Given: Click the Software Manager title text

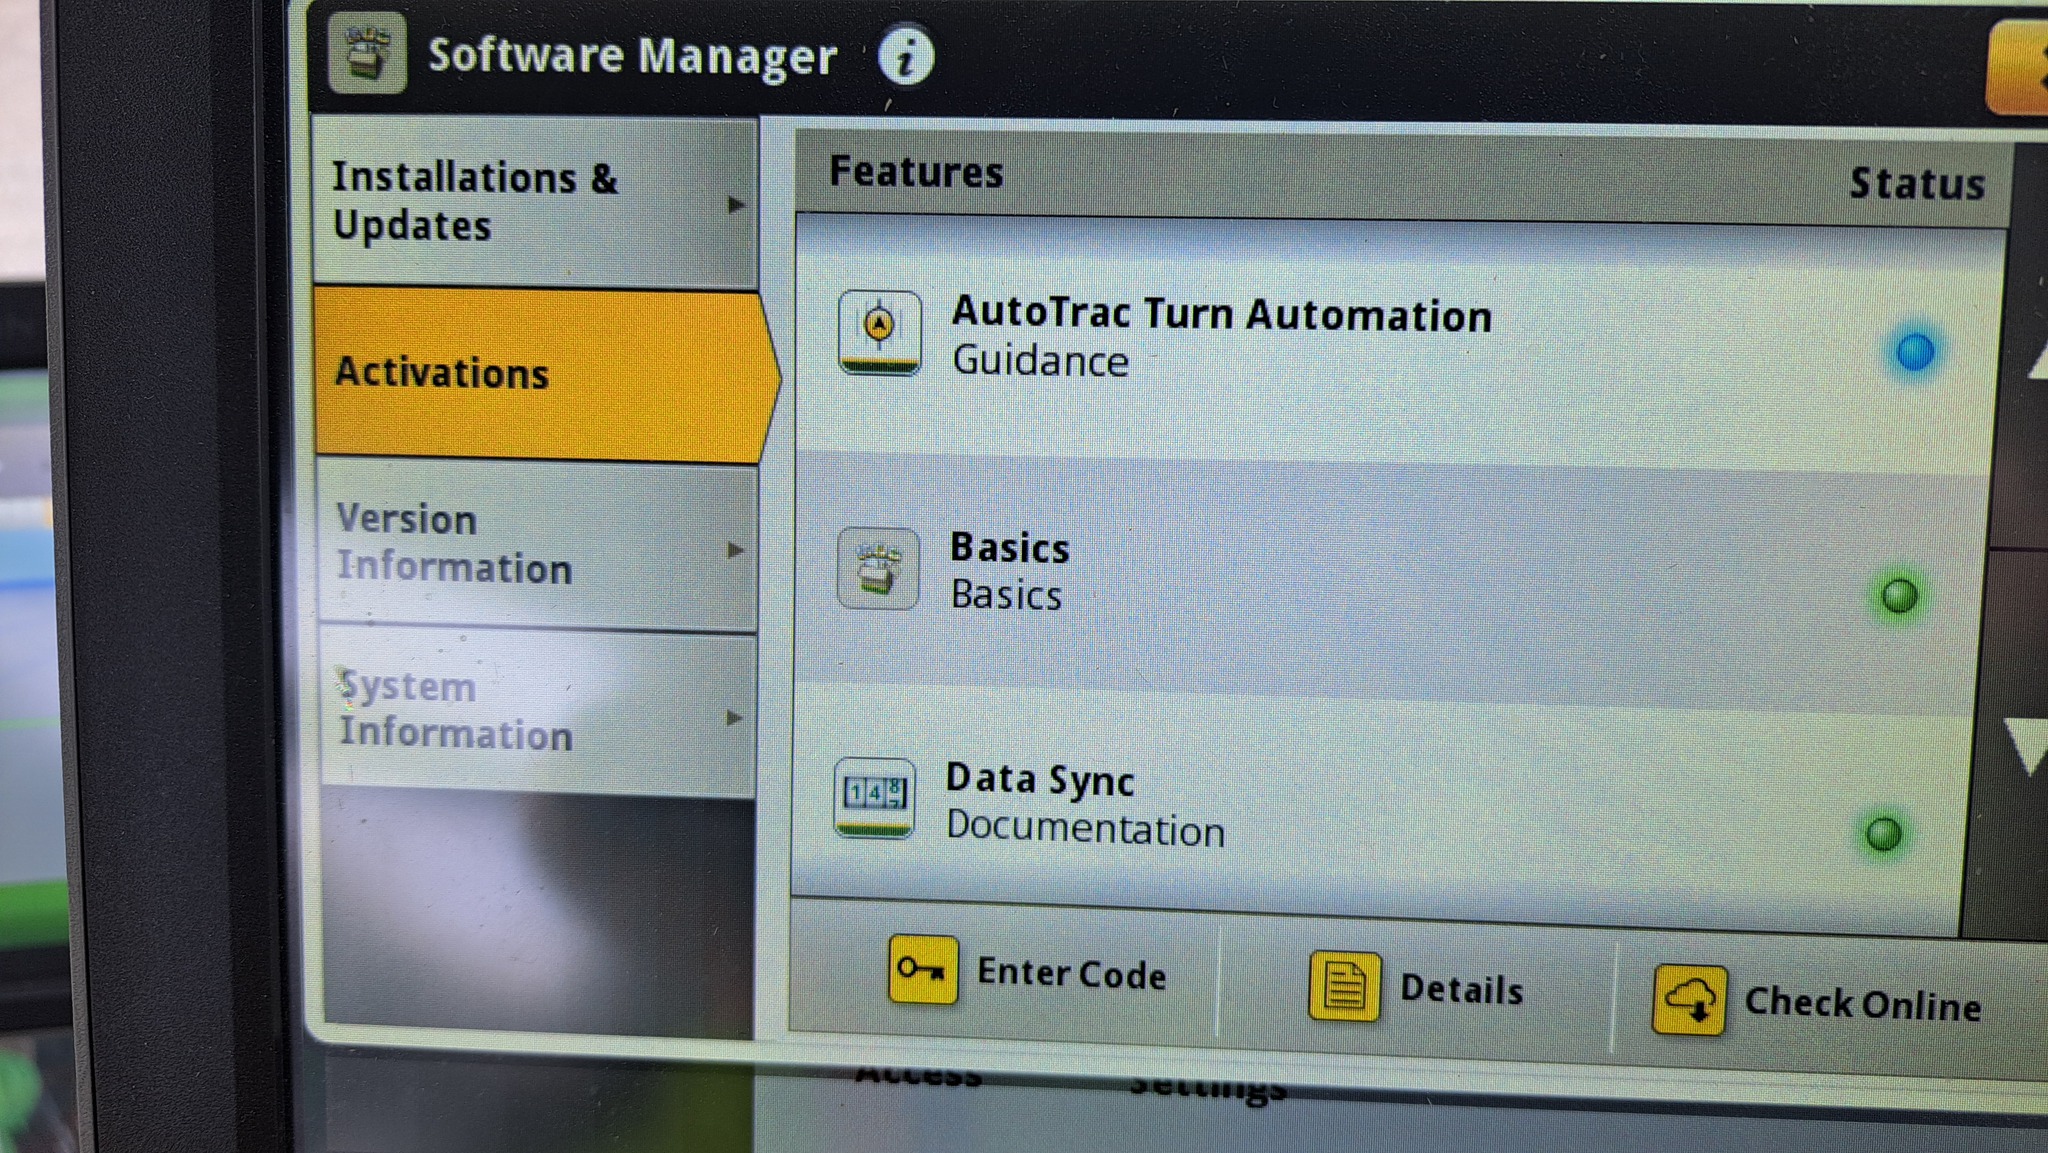Looking at the screenshot, I should (x=632, y=56).
